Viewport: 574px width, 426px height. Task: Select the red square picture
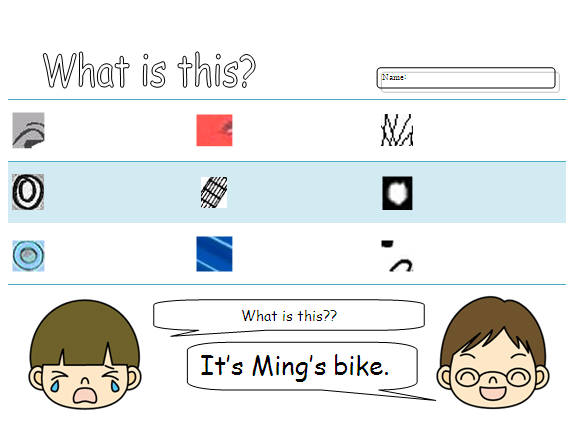click(214, 130)
